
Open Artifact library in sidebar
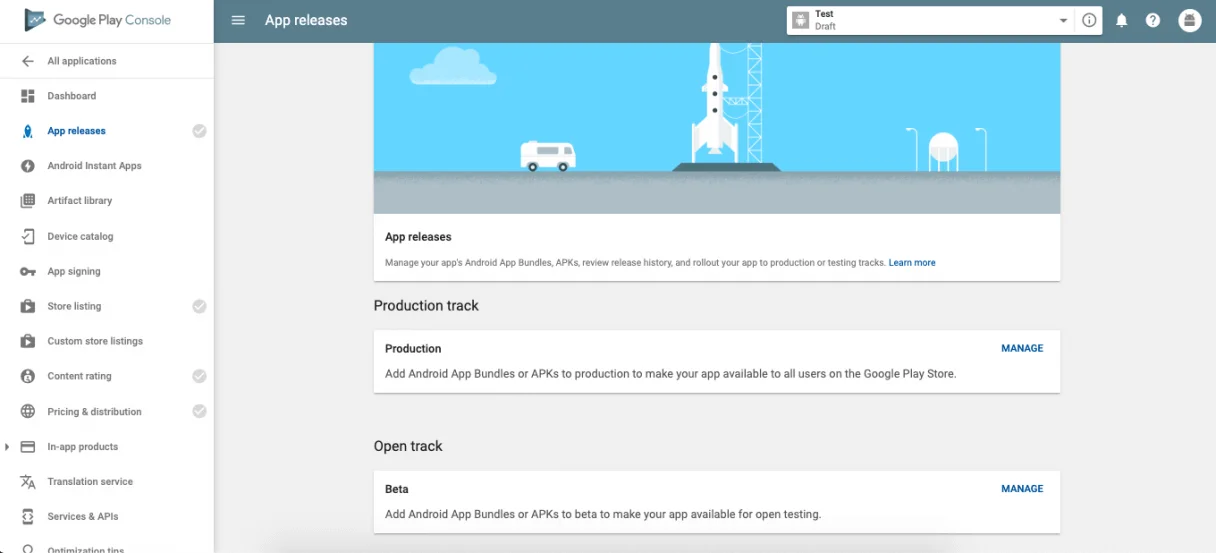coord(80,201)
